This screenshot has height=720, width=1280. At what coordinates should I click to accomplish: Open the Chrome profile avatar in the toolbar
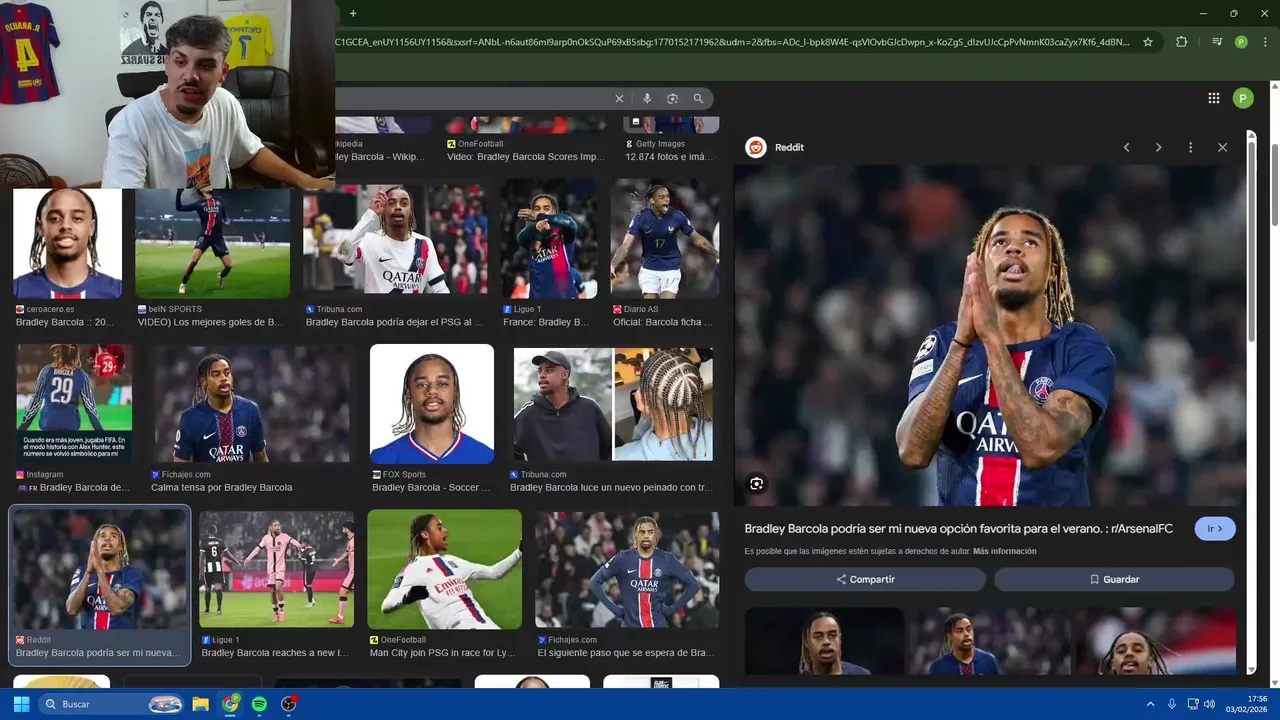pyautogui.click(x=1241, y=42)
